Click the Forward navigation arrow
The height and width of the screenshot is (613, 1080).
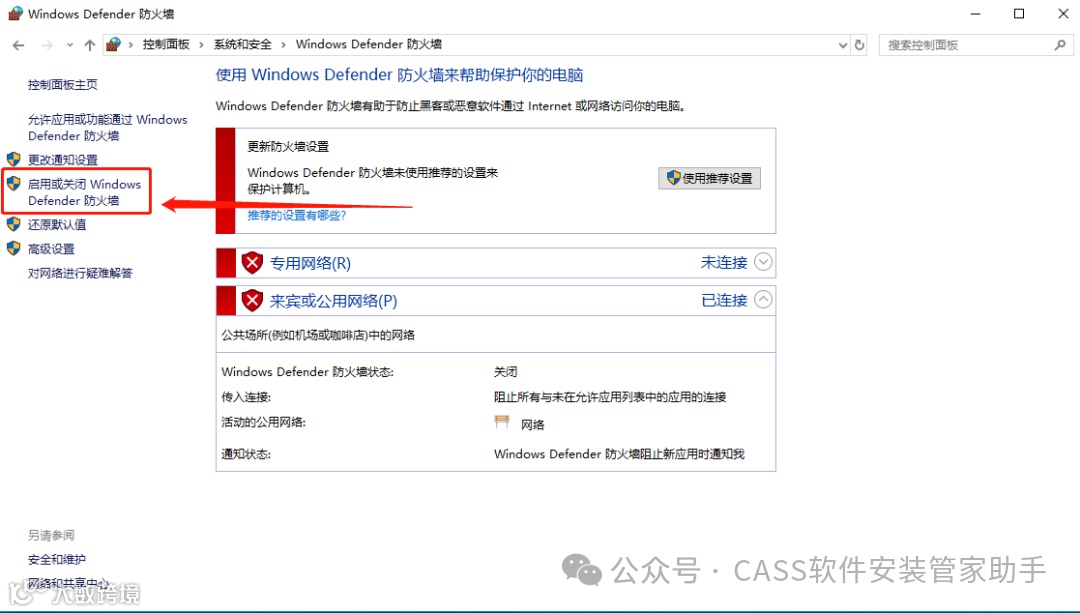point(47,45)
